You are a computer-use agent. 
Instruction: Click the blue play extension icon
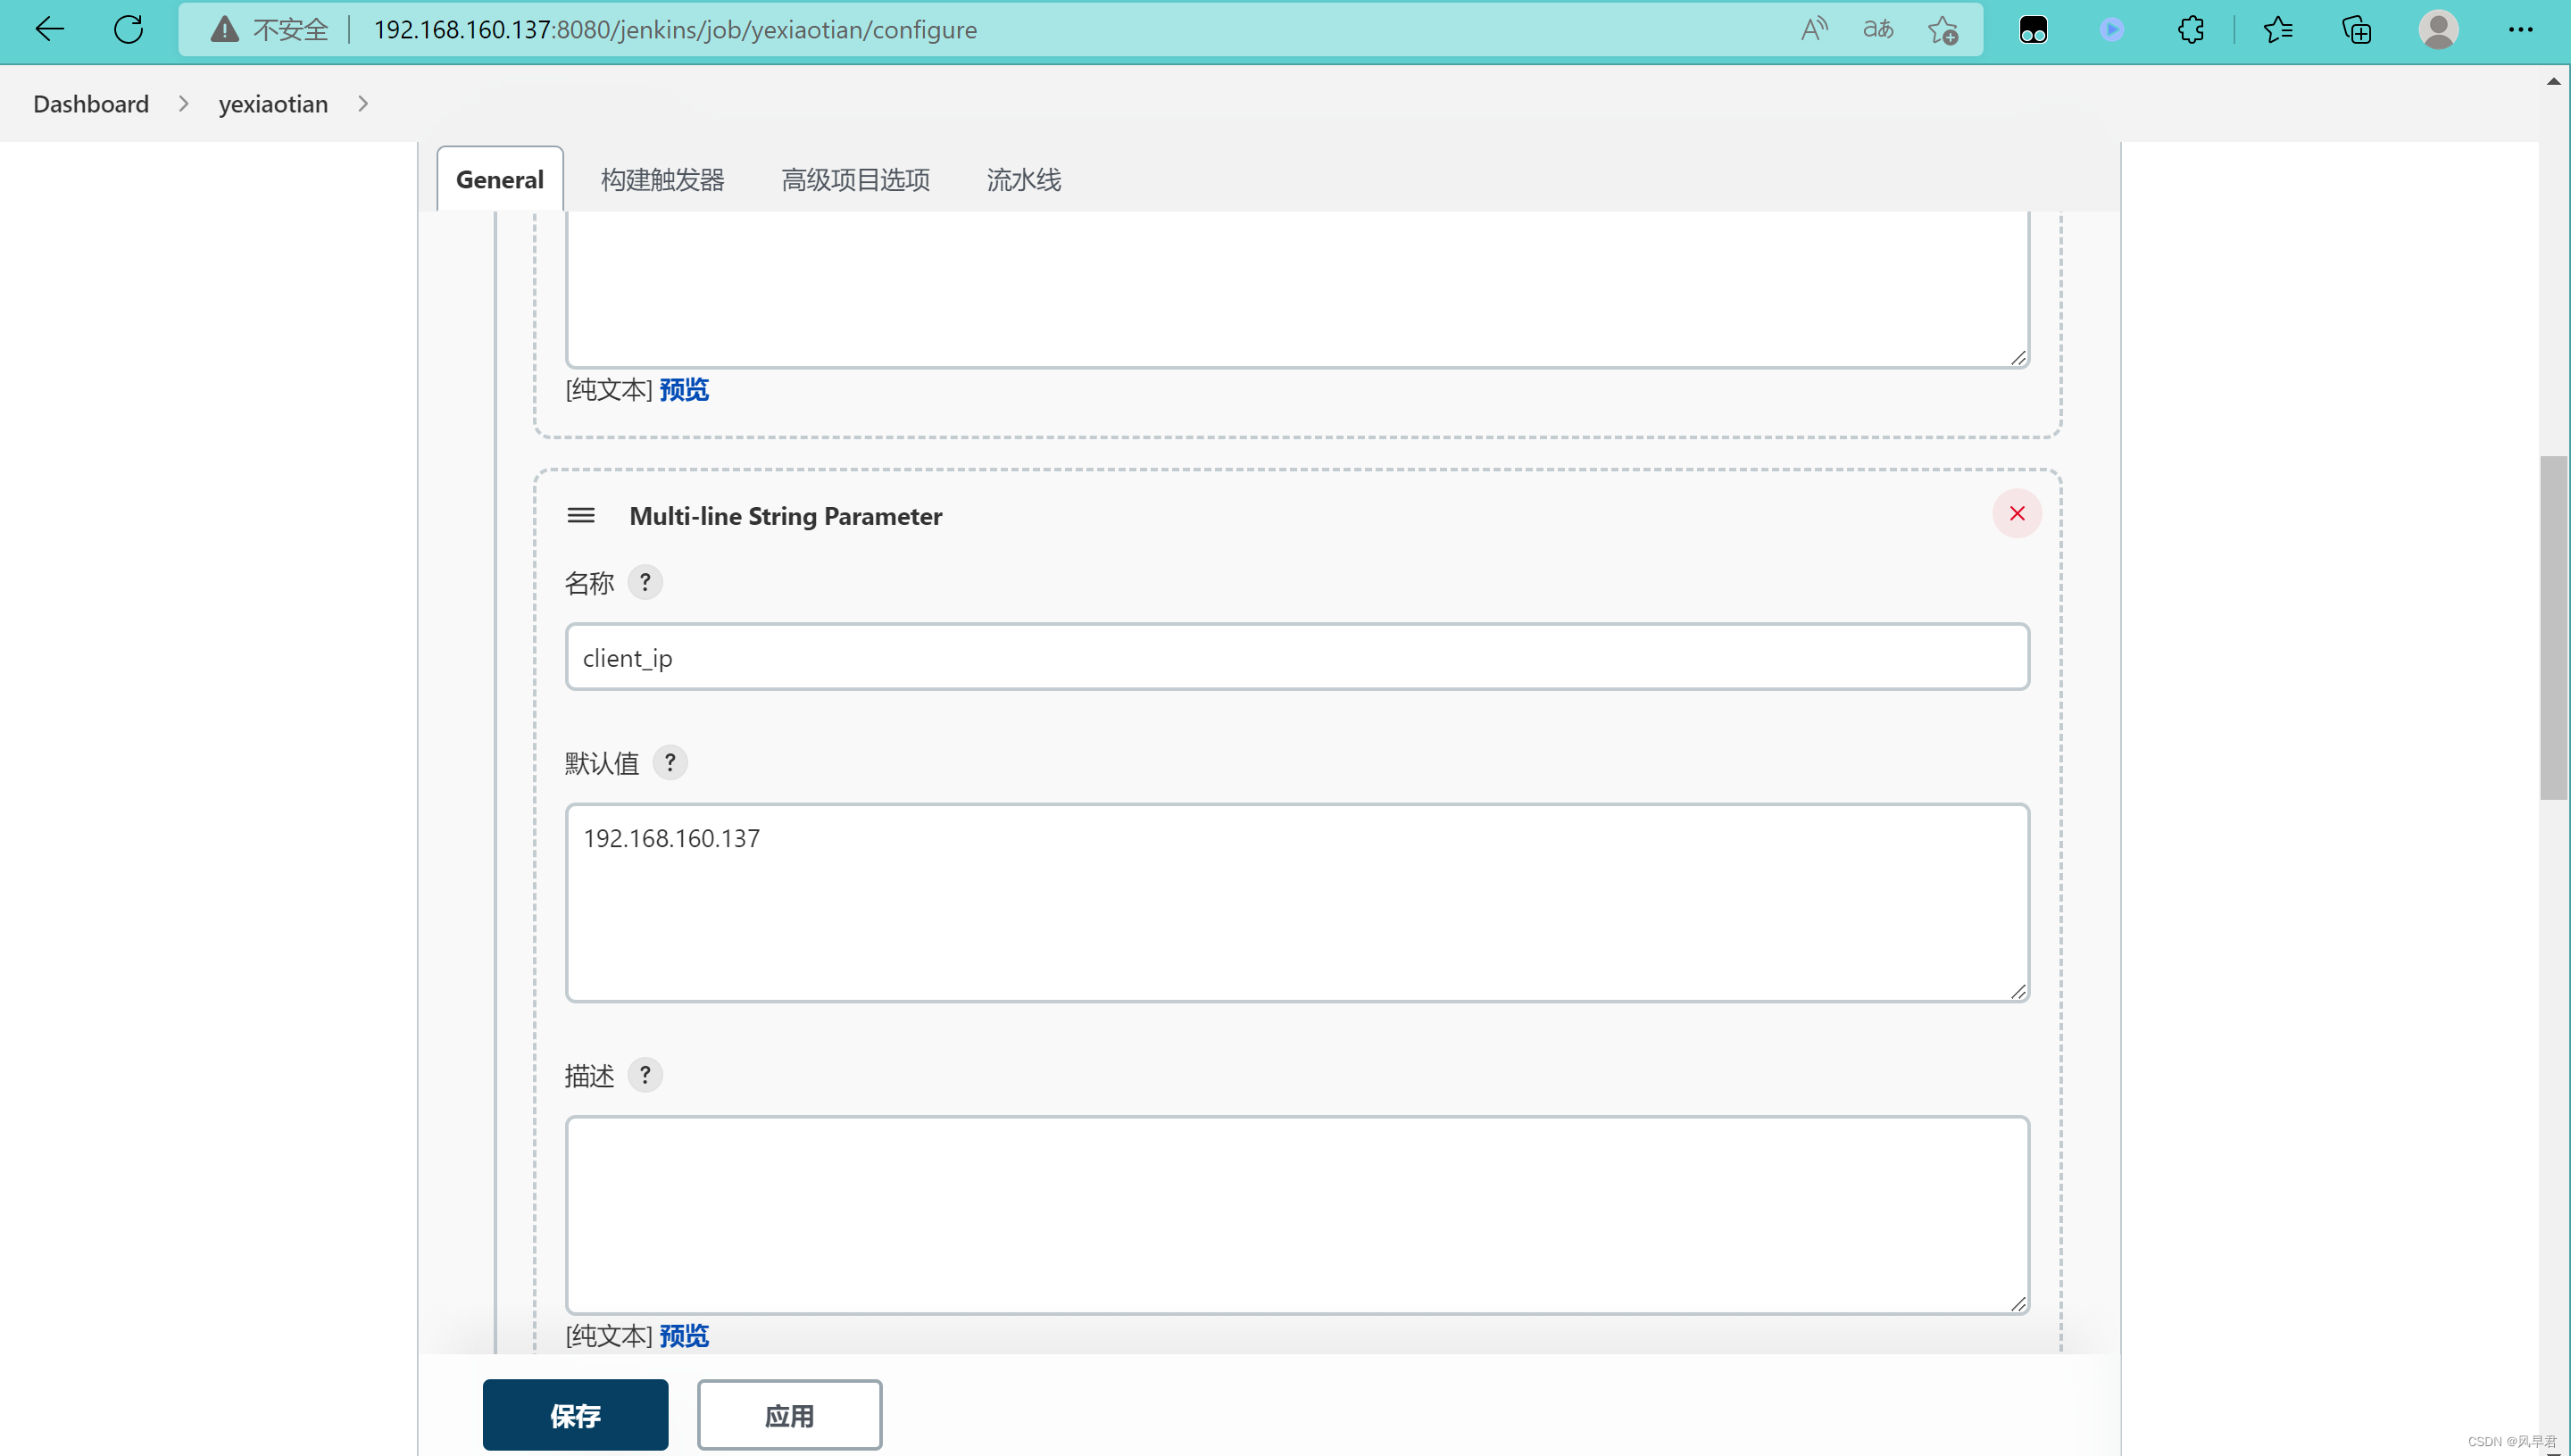[2112, 30]
